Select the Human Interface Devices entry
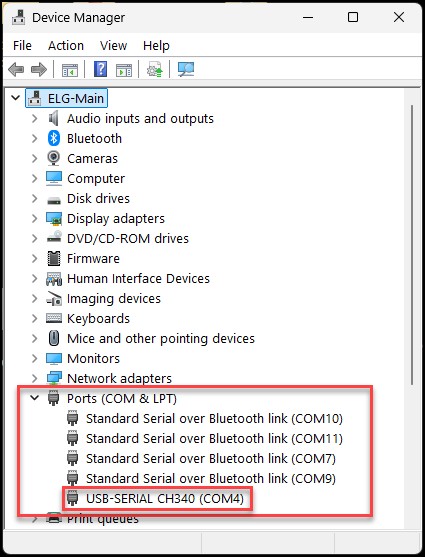The height and width of the screenshot is (557, 425). coord(138,278)
